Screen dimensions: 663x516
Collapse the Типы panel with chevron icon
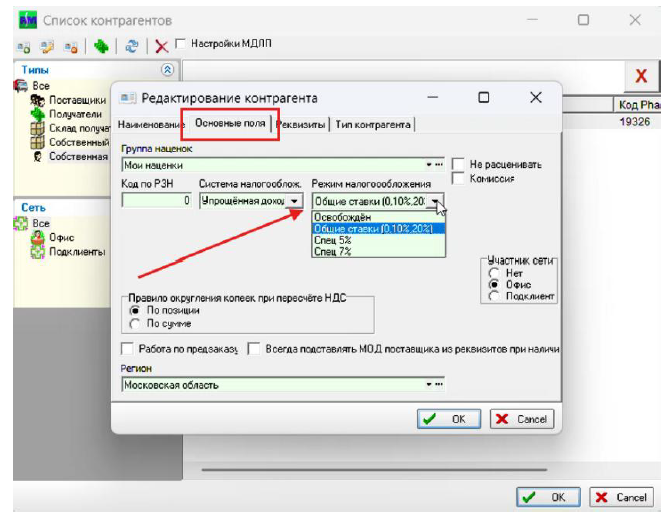point(167,70)
